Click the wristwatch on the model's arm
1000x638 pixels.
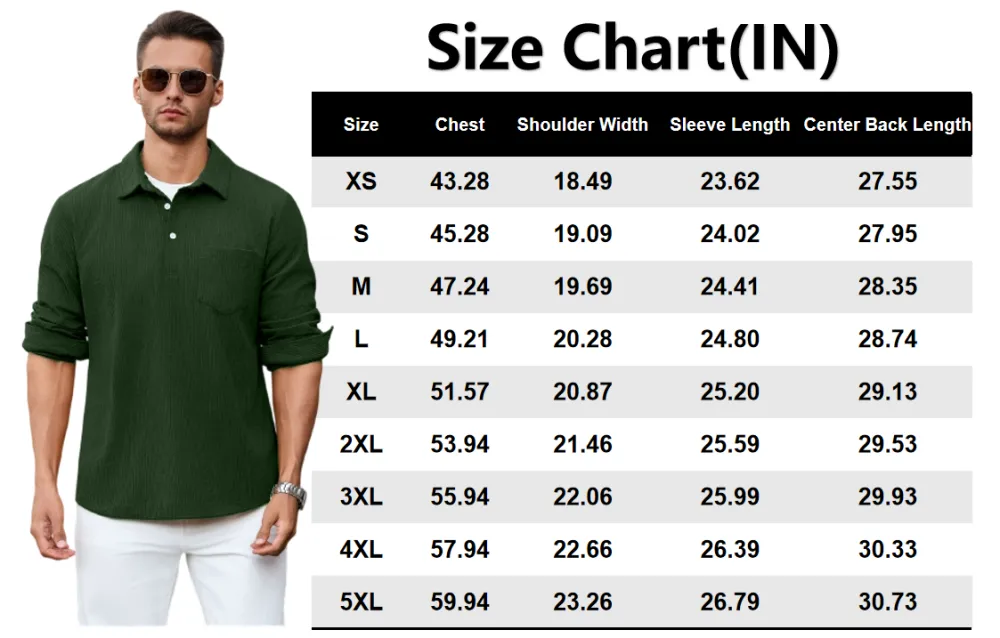[289, 494]
